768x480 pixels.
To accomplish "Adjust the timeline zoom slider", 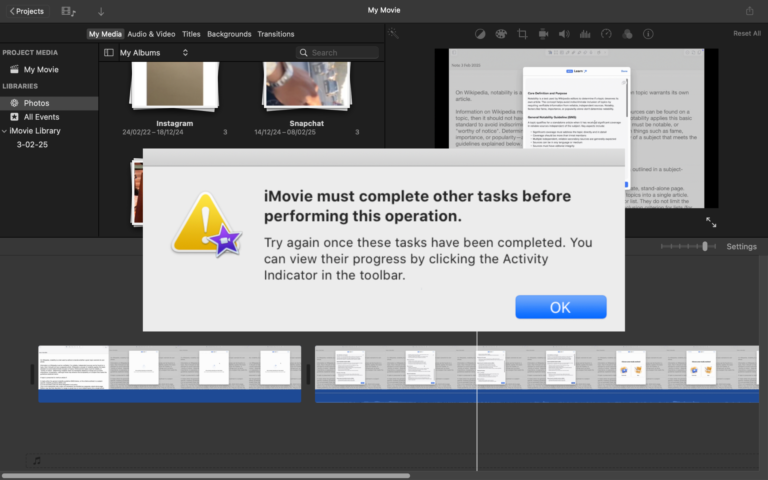I will click(x=705, y=246).
